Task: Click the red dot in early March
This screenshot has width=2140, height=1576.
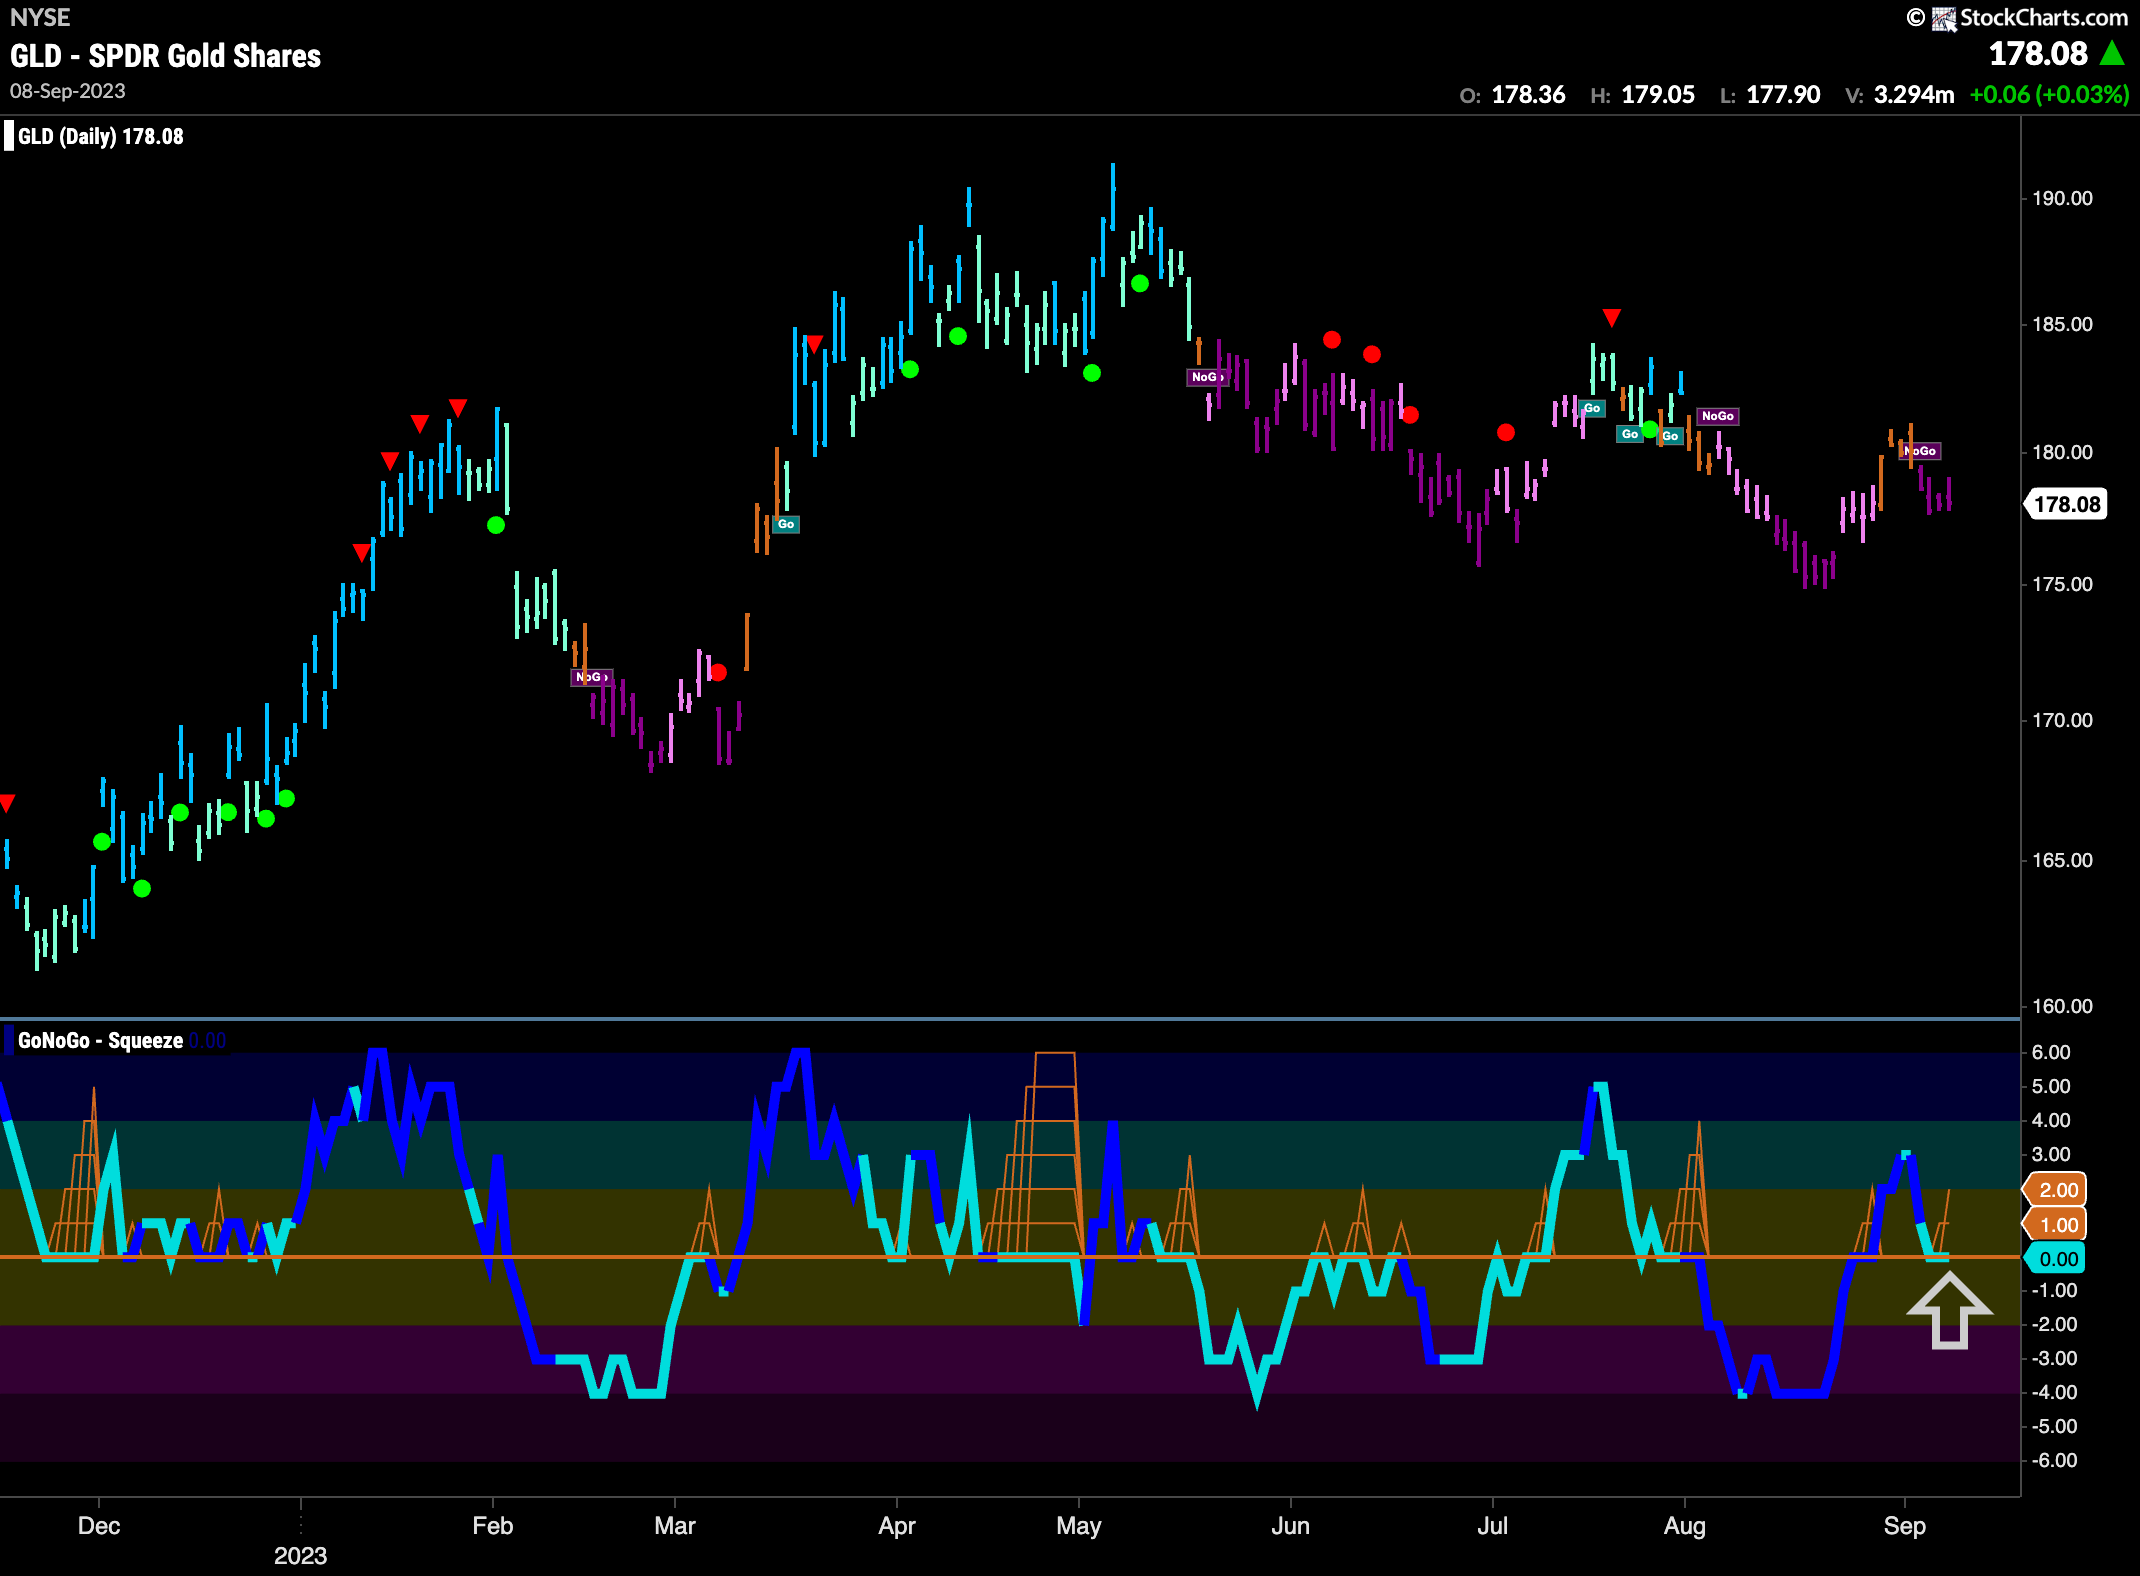Action: click(x=718, y=672)
